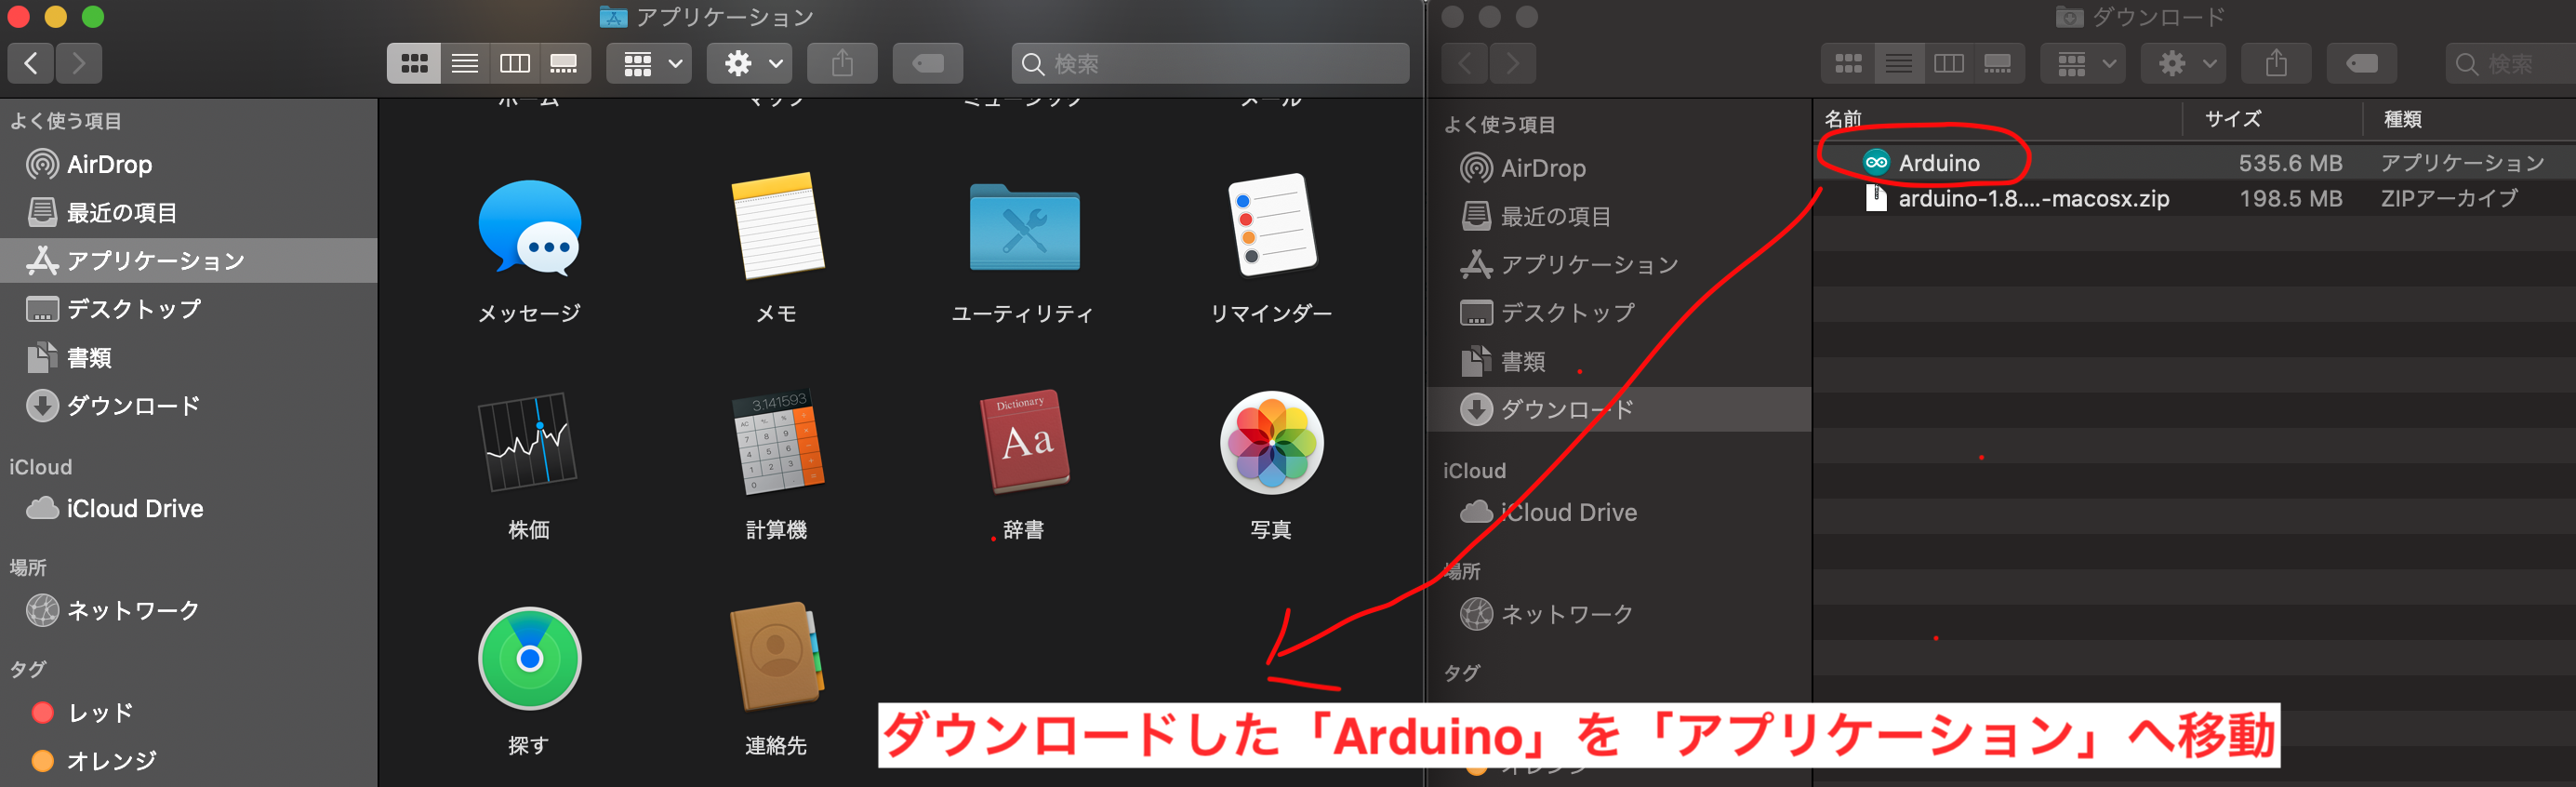This screenshot has height=787, width=2576.
Task: Select ダウンロード in Applications window sidebar
Action: 189,405
